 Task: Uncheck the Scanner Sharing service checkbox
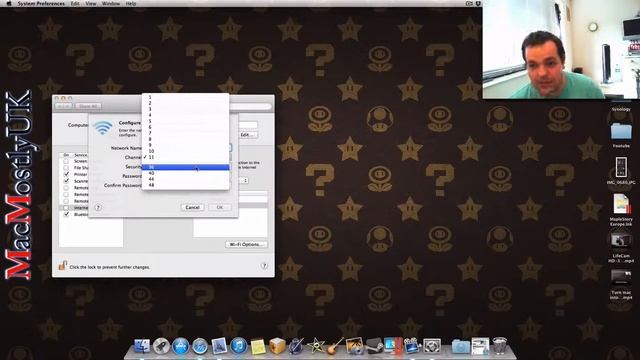[66, 181]
